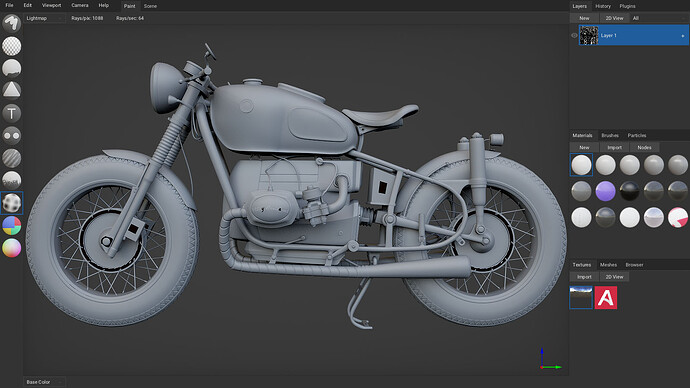This screenshot has height=388, width=690.
Task: Open the File menu
Action: click(9, 5)
